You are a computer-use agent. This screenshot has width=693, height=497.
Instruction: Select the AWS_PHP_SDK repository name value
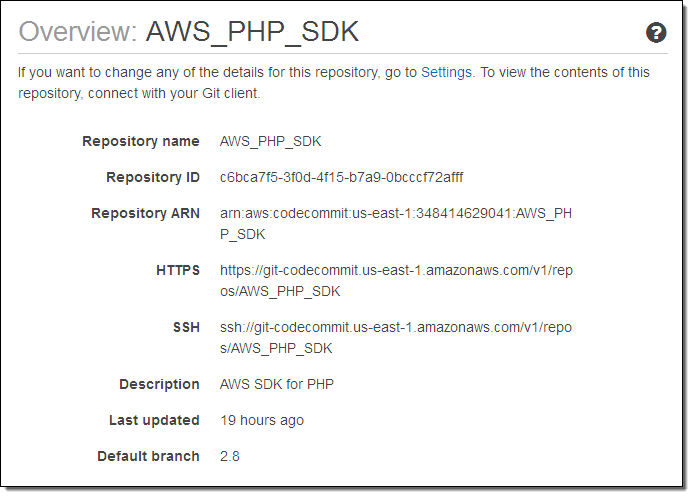click(270, 141)
